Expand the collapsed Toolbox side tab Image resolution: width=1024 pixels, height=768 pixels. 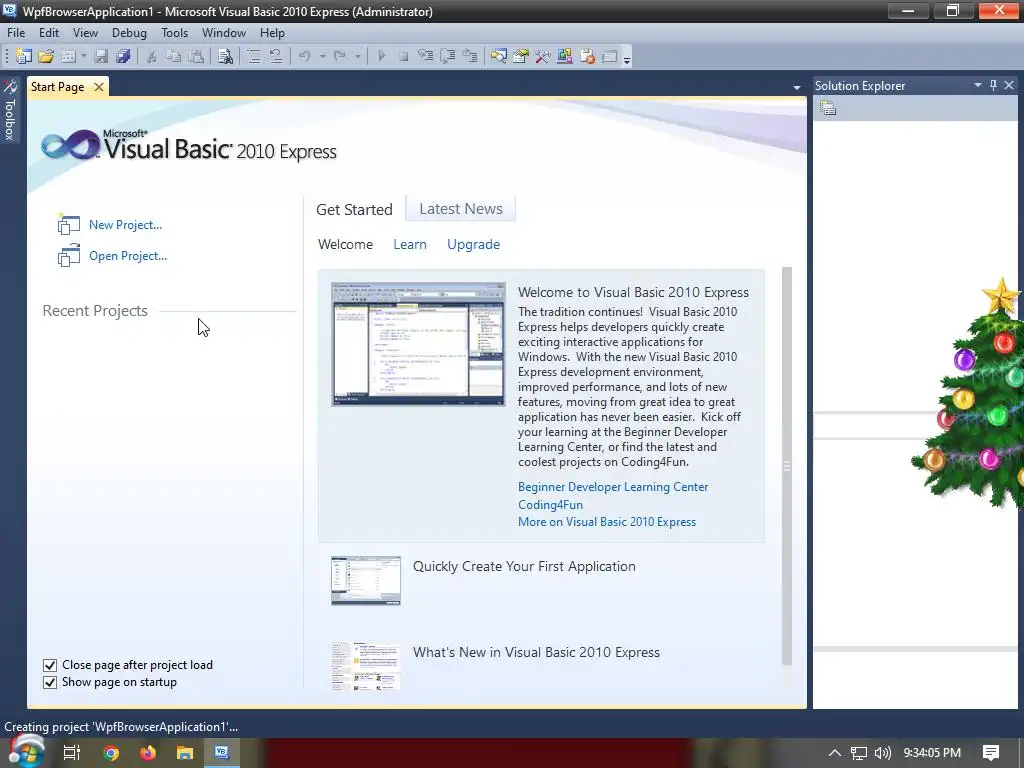[x=10, y=110]
